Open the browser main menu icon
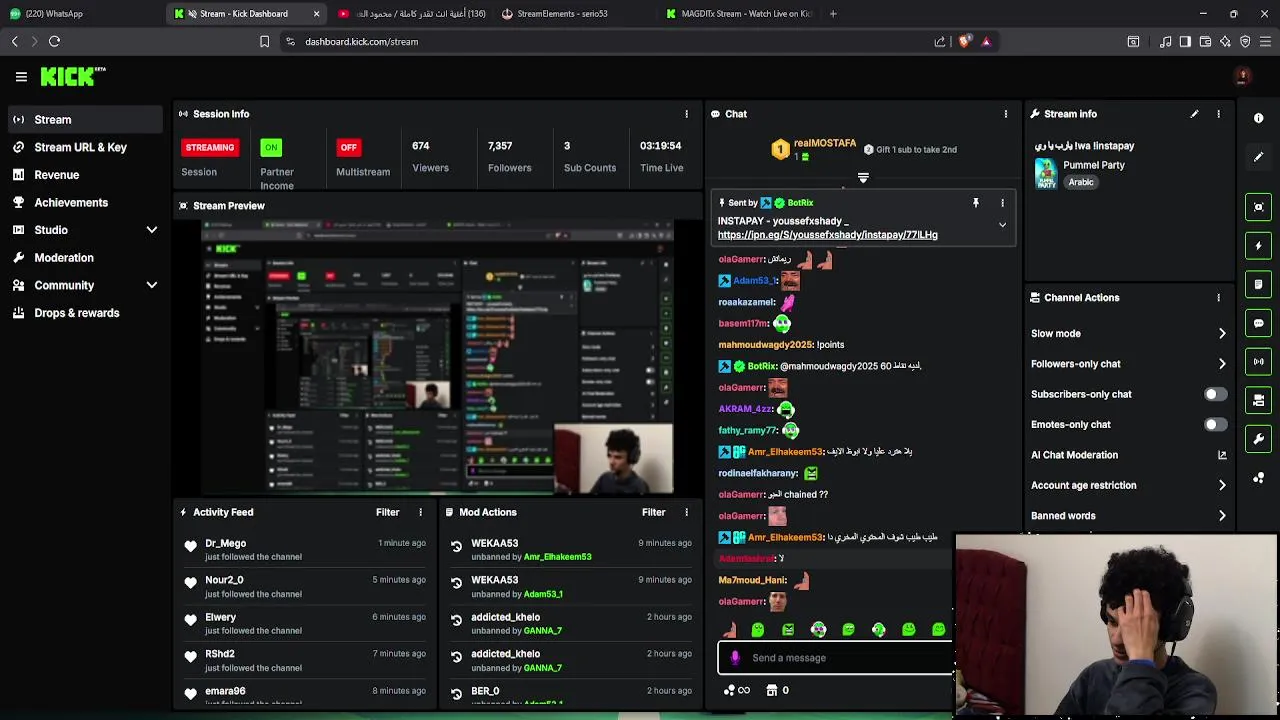 point(1265,42)
